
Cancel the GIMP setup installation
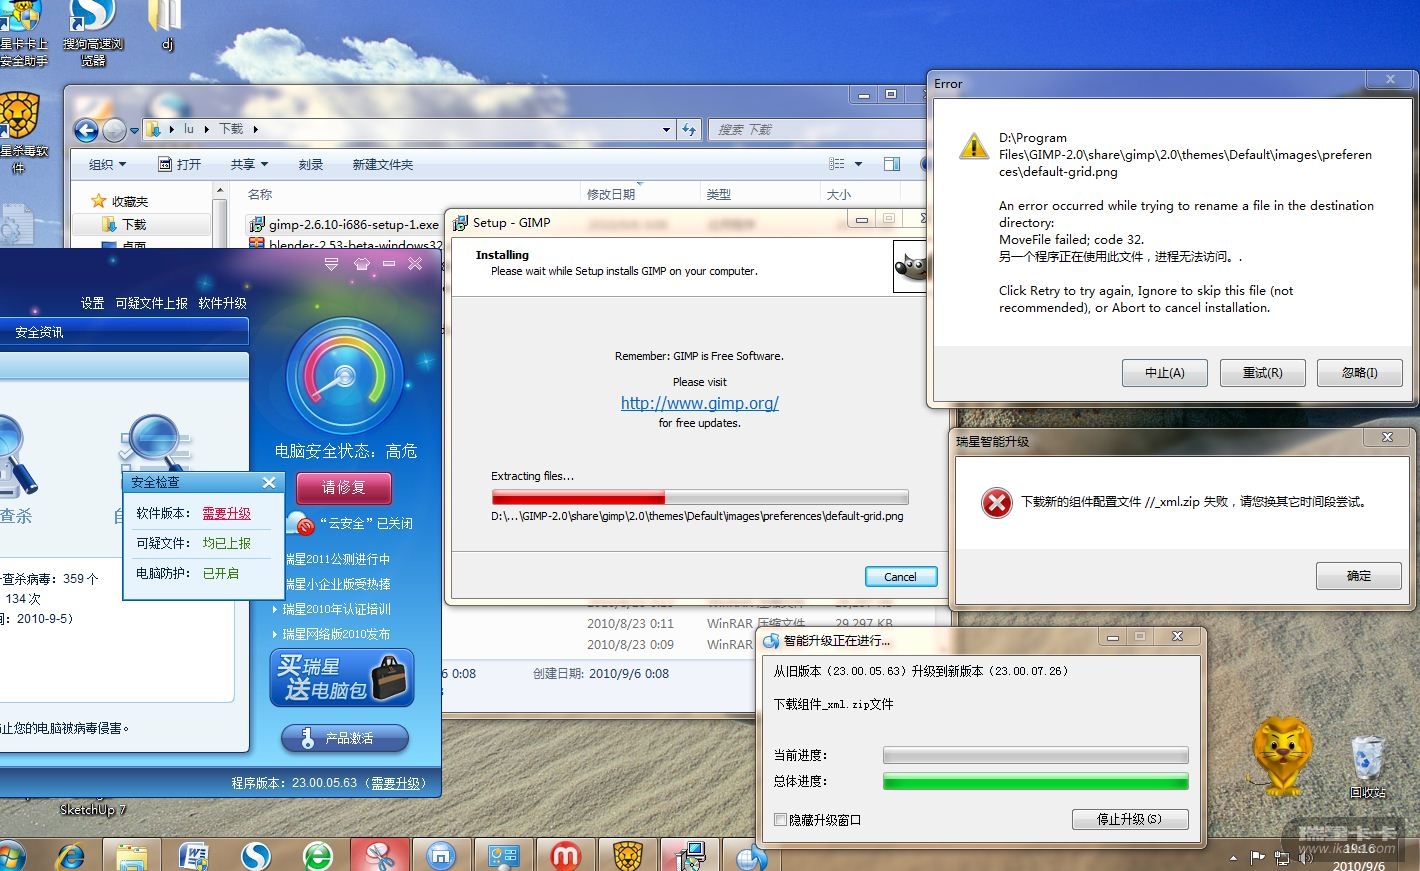click(900, 577)
